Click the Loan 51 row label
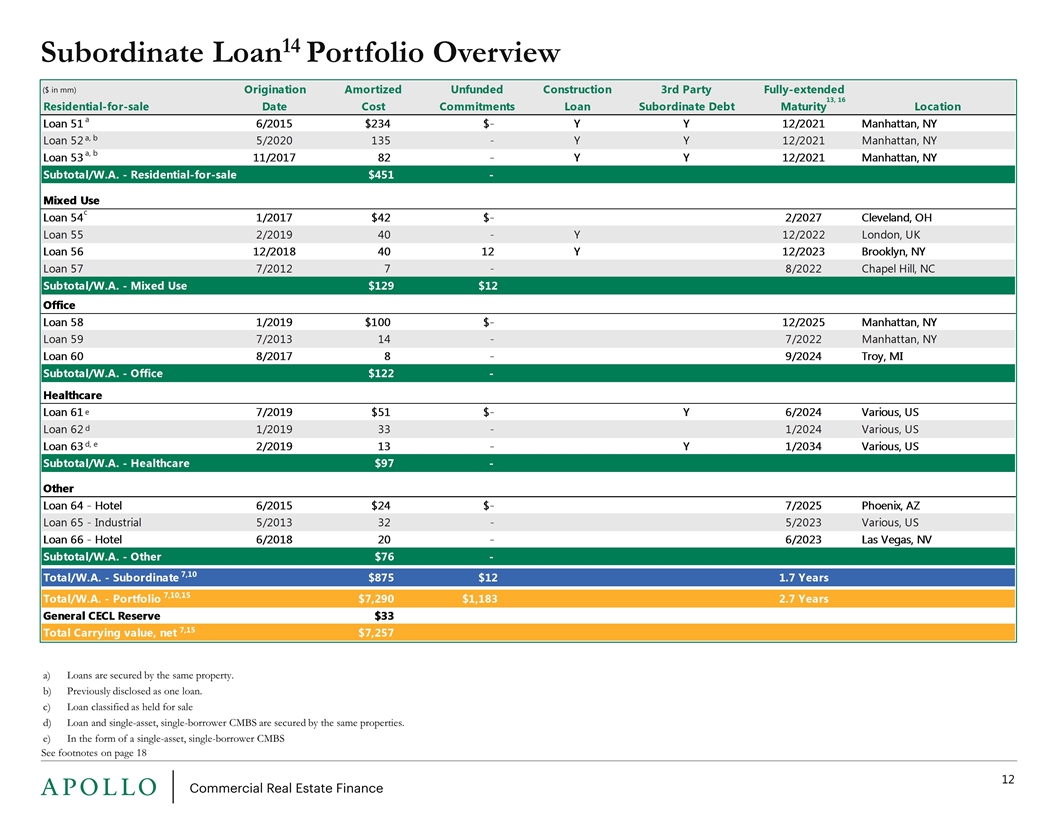Image resolution: width=1056 pixels, height=816 pixels. click(x=66, y=123)
